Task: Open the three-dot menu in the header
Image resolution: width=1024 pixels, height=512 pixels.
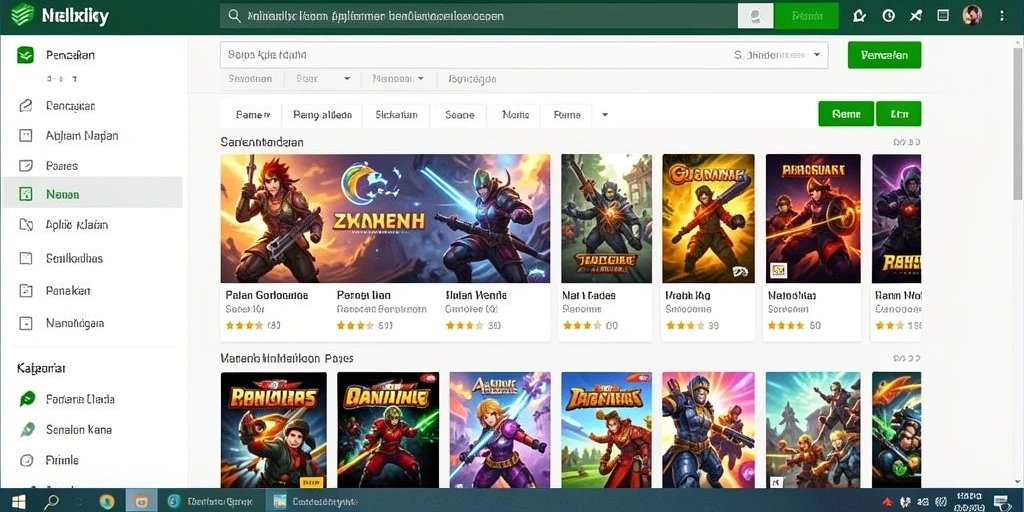Action: [1002, 16]
